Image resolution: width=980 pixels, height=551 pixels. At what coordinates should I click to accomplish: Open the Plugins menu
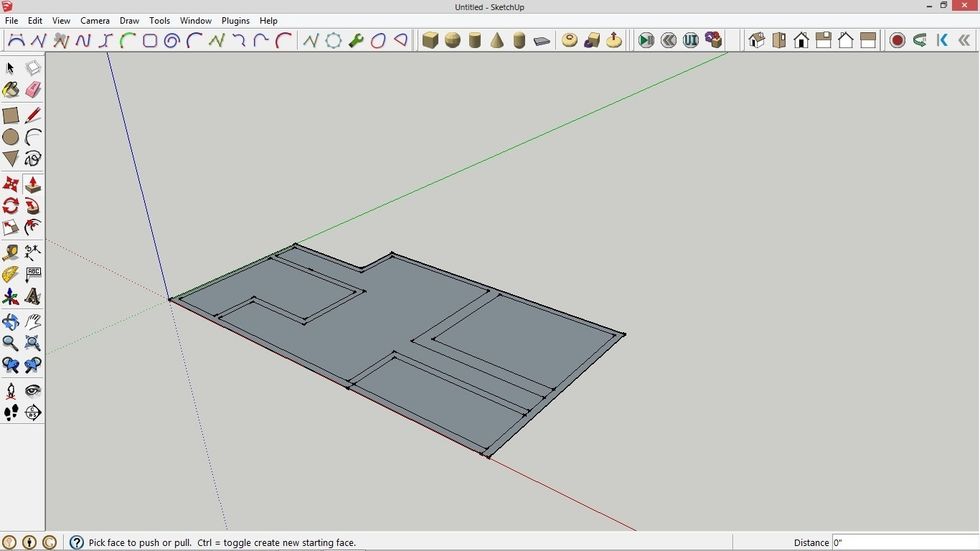pyautogui.click(x=235, y=20)
